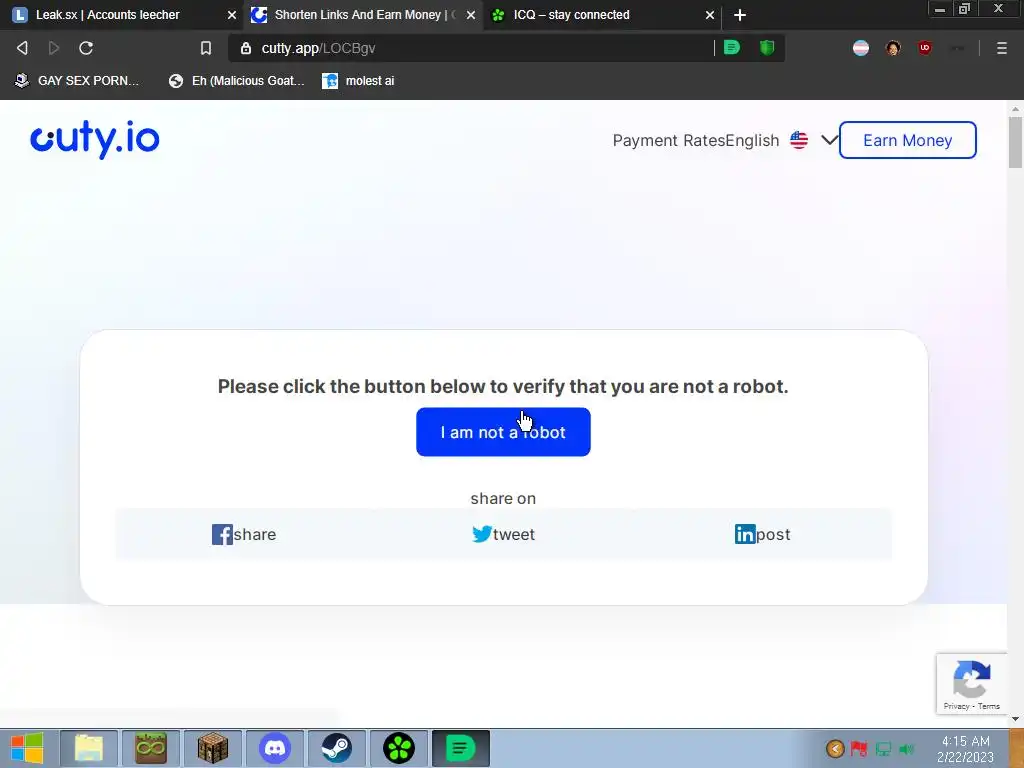Click the Earn Money button
Screen dimensions: 1024x768
click(x=907, y=140)
